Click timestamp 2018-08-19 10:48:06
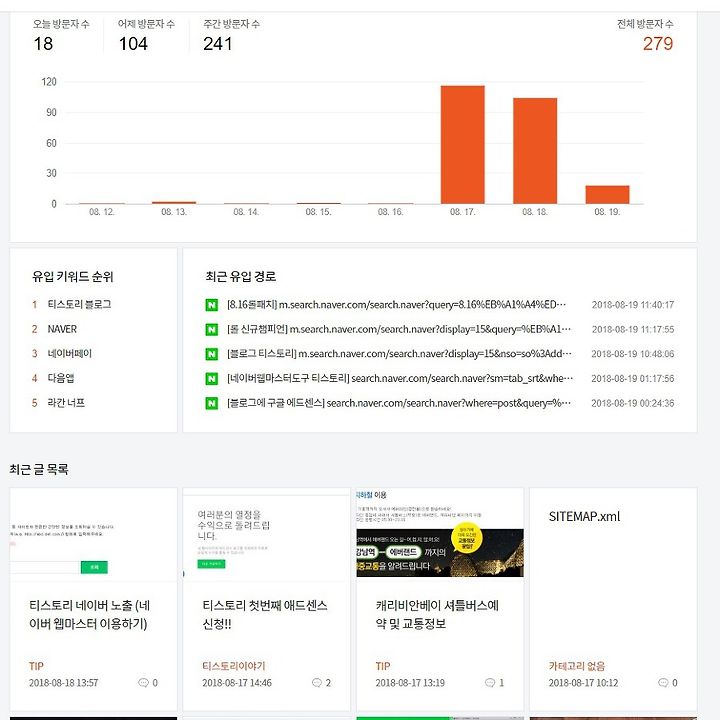The image size is (720, 720). 633,354
